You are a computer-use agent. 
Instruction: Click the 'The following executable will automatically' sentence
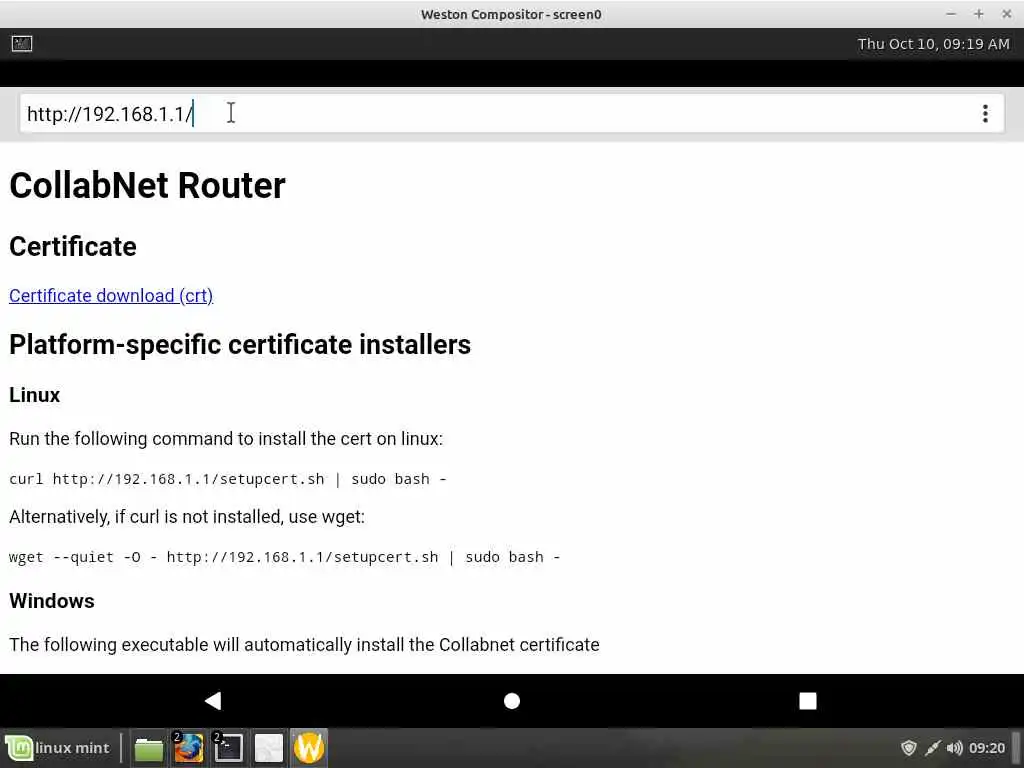(304, 645)
